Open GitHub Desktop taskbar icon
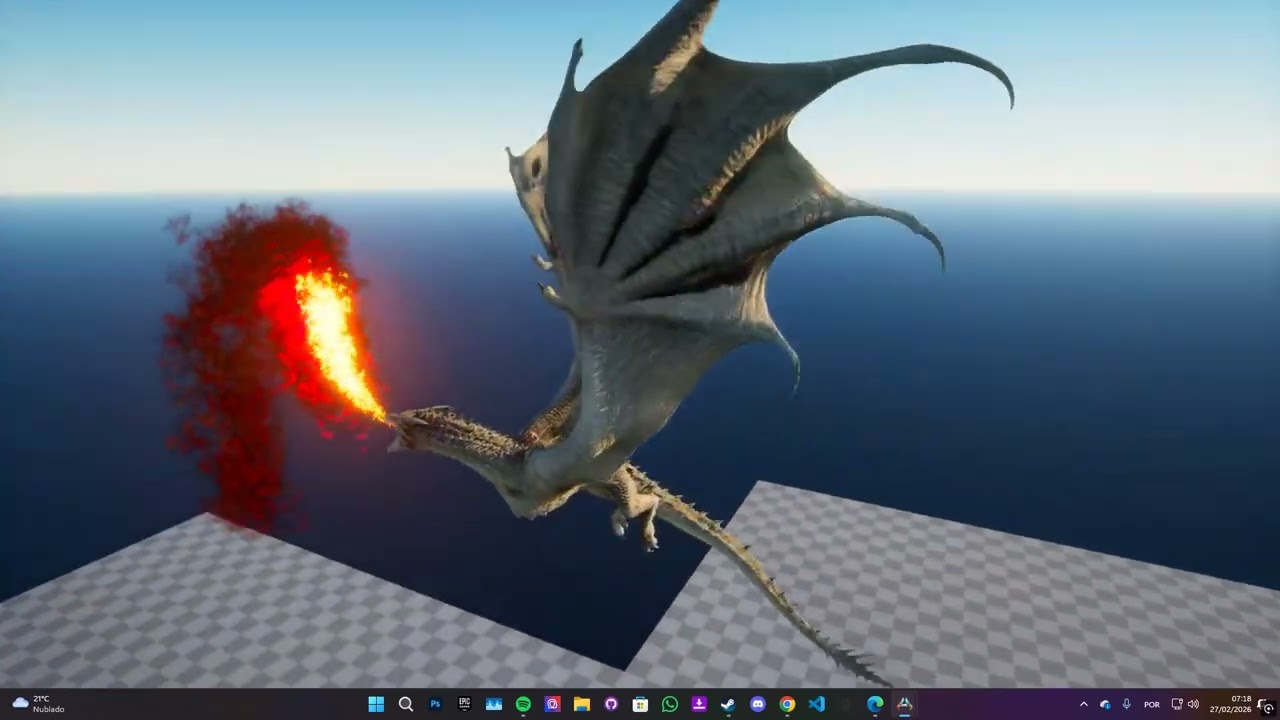1280x720 pixels. tap(611, 704)
